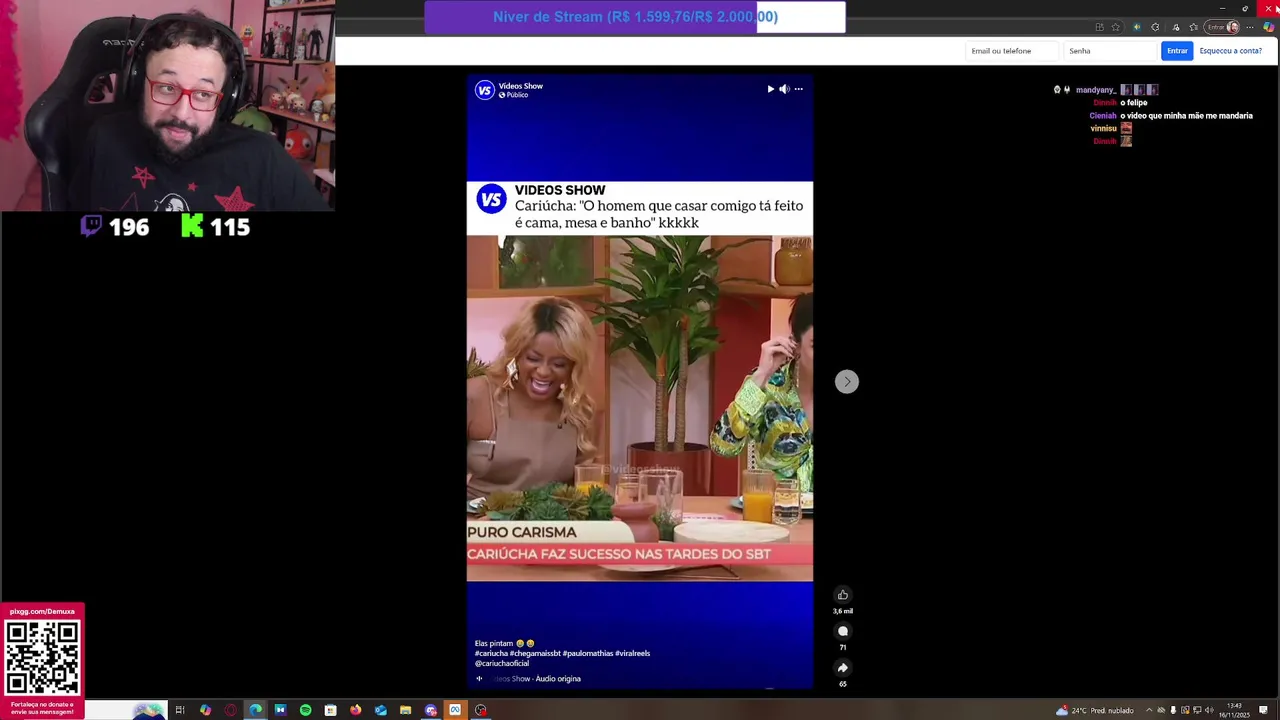The height and width of the screenshot is (720, 1280).
Task: Click Cleniah's chat message about video
Action: click(1186, 116)
